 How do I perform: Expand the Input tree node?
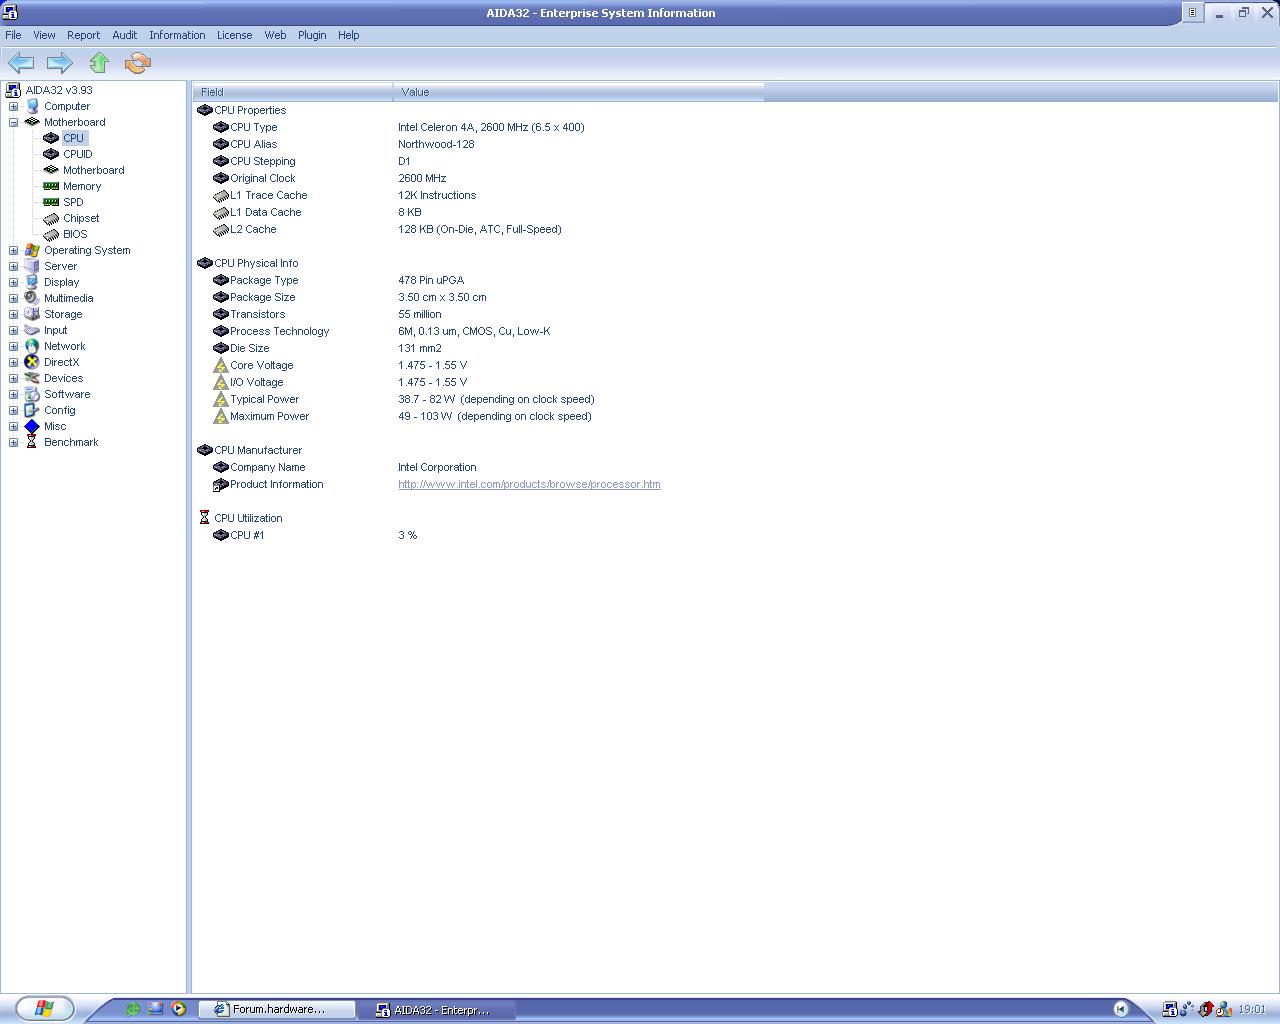[13, 330]
